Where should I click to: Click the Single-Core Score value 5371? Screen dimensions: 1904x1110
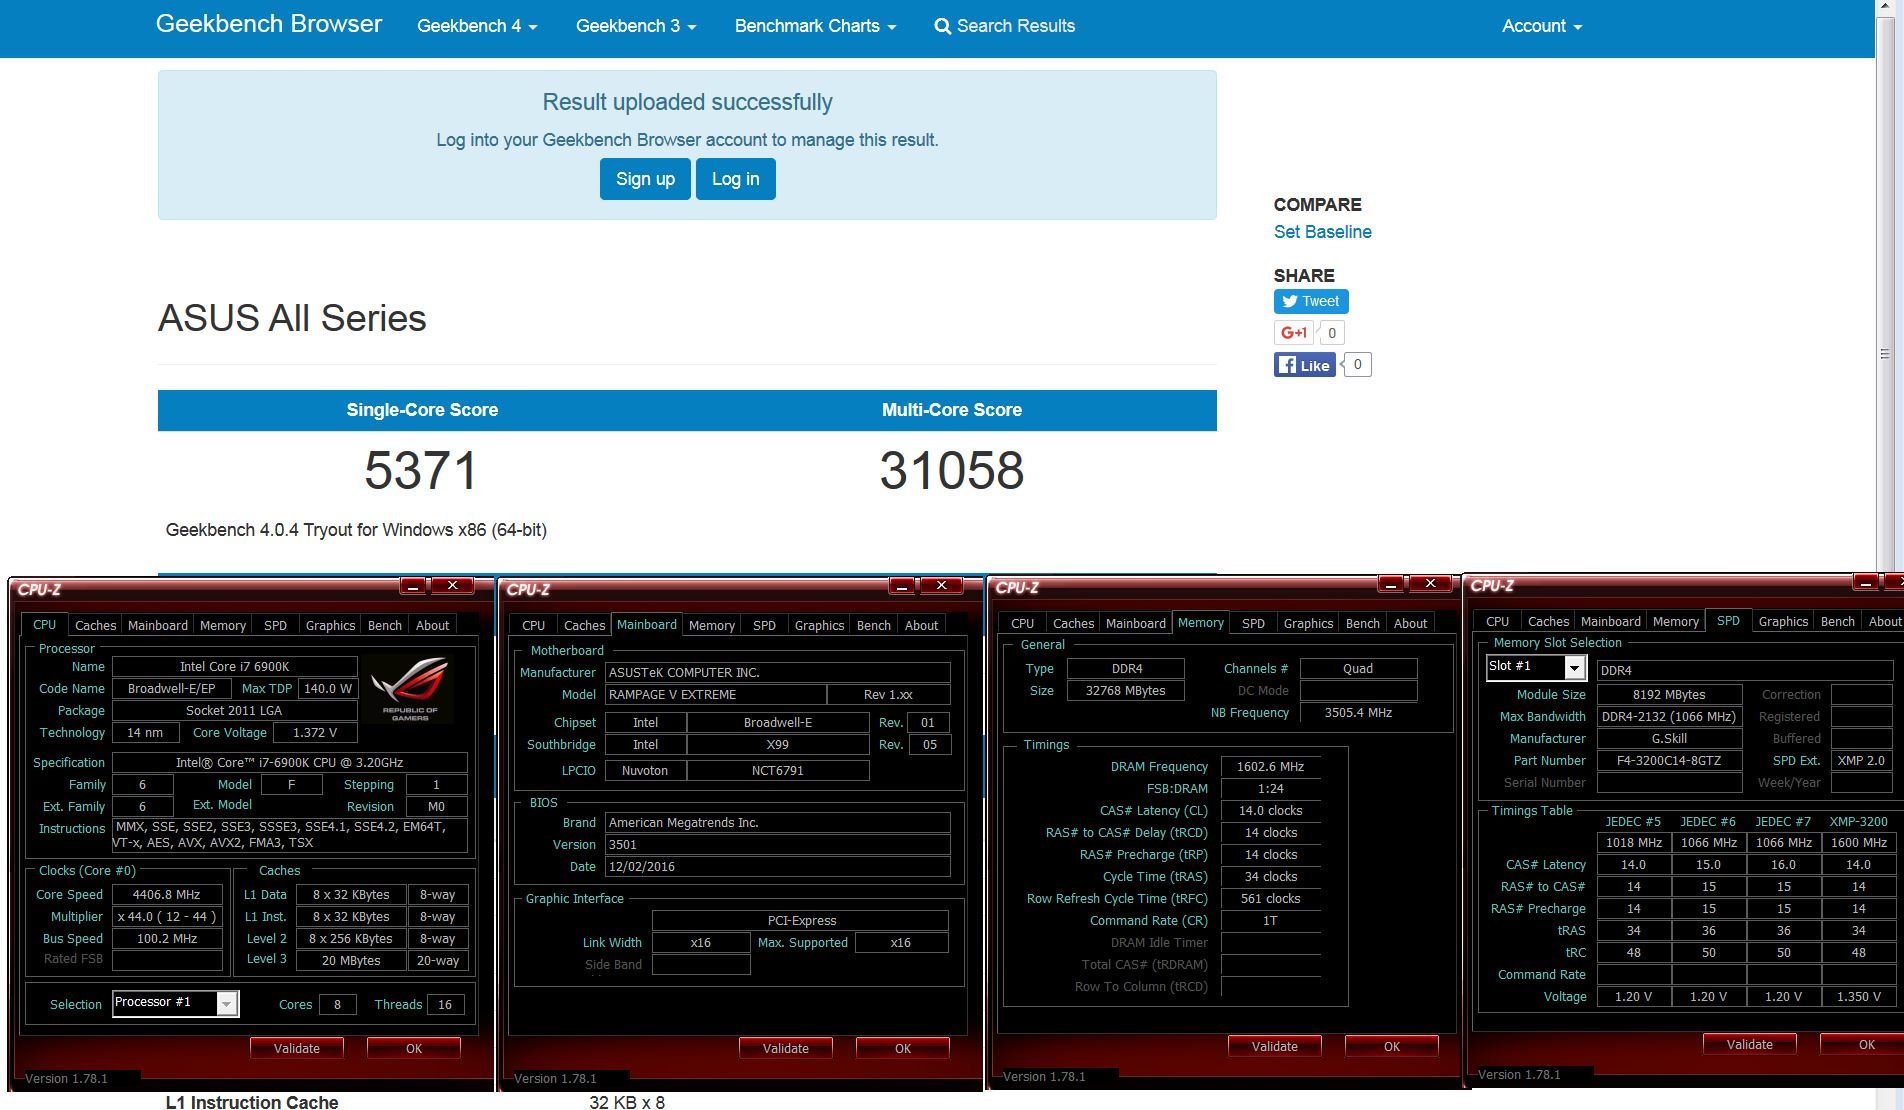tap(421, 470)
